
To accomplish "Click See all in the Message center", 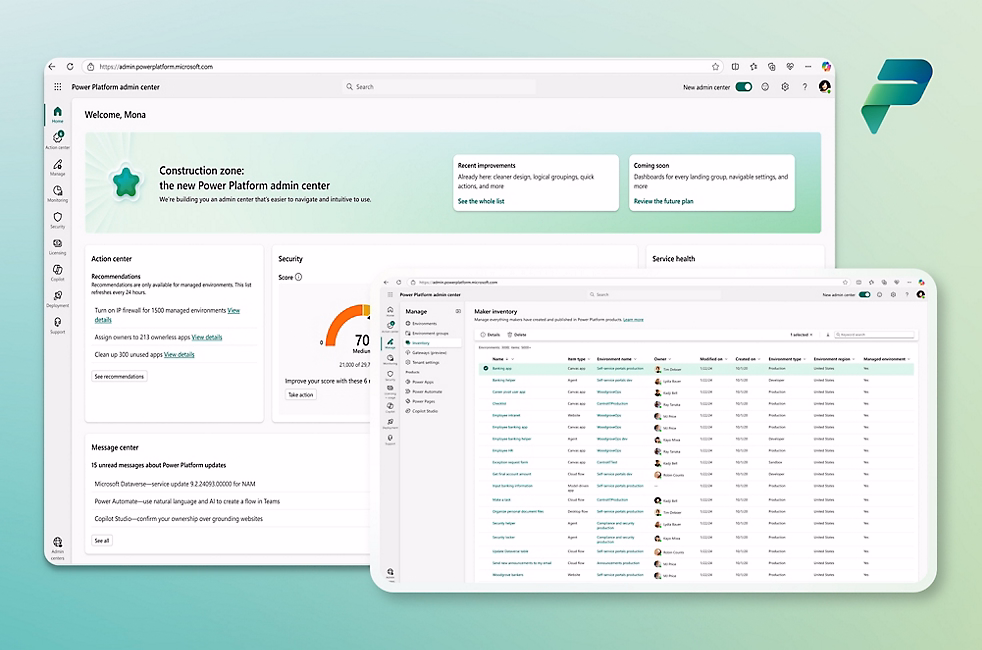I will tap(101, 540).
